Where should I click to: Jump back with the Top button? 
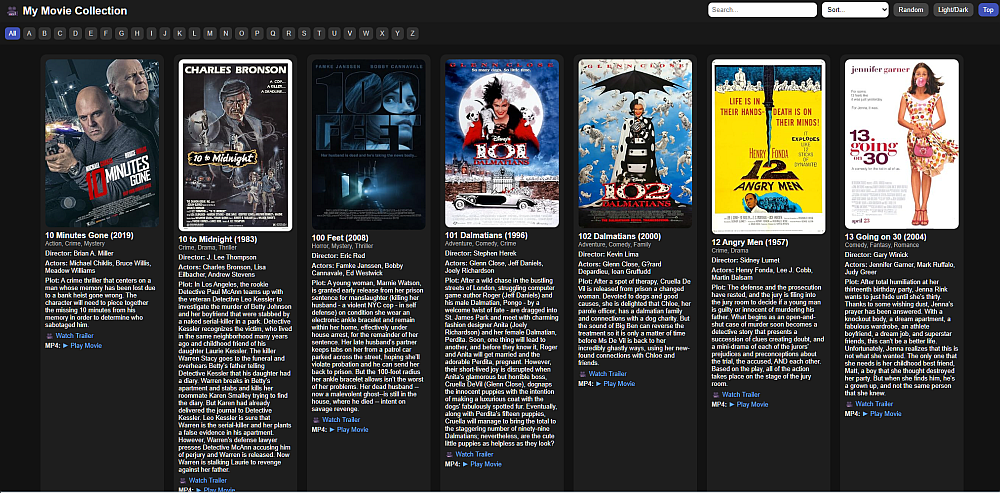pyautogui.click(x=988, y=10)
